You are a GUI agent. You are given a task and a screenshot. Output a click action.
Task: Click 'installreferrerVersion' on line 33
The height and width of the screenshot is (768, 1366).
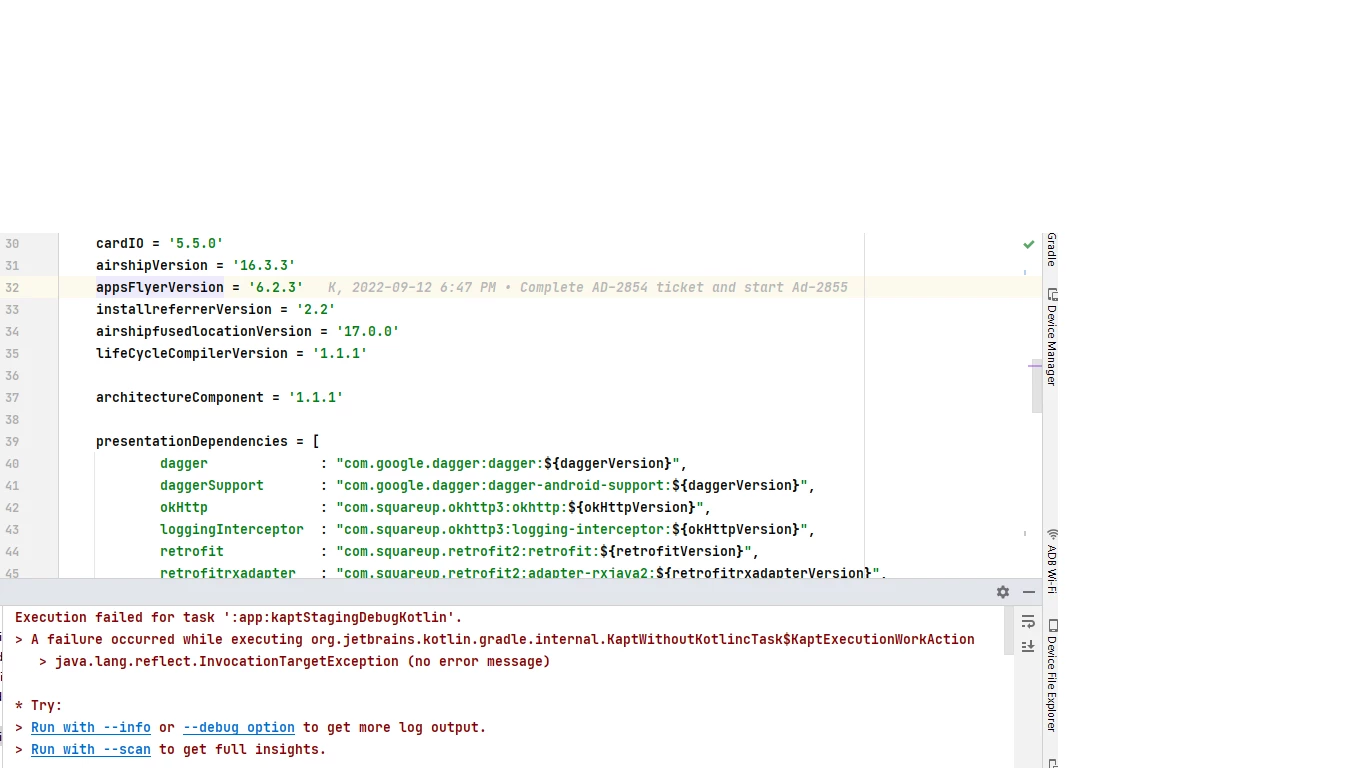pos(184,309)
